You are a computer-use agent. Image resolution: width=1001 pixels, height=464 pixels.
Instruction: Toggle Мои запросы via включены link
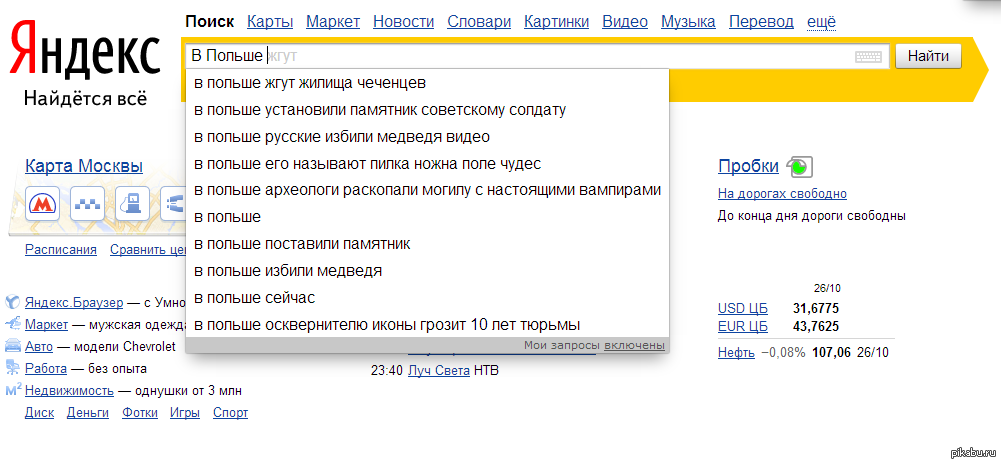click(634, 345)
